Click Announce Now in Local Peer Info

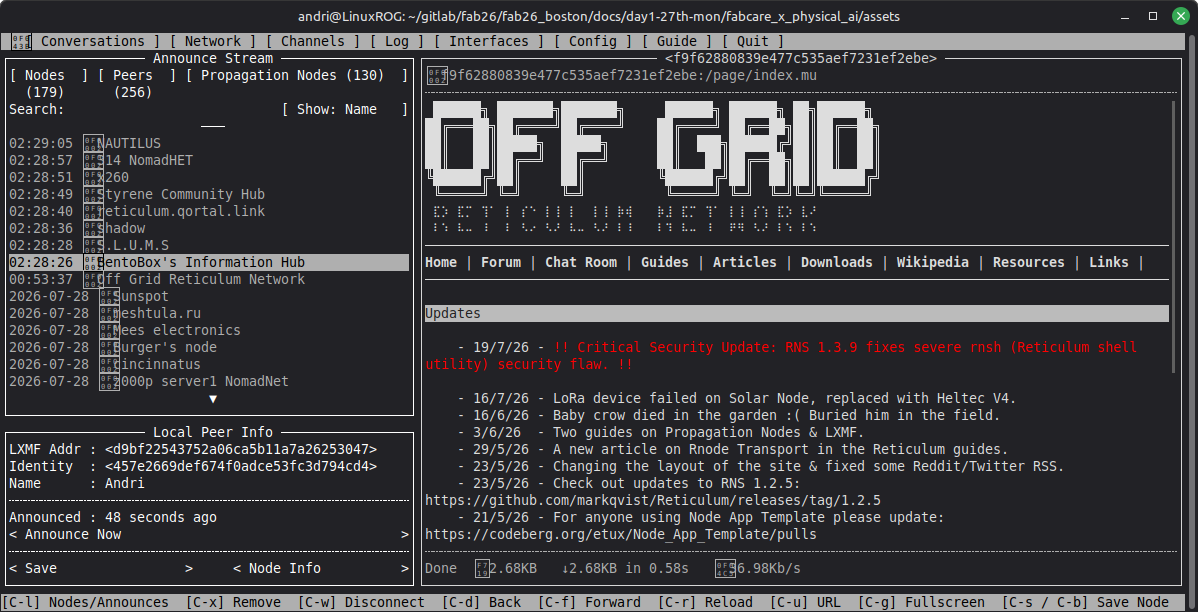209,535
